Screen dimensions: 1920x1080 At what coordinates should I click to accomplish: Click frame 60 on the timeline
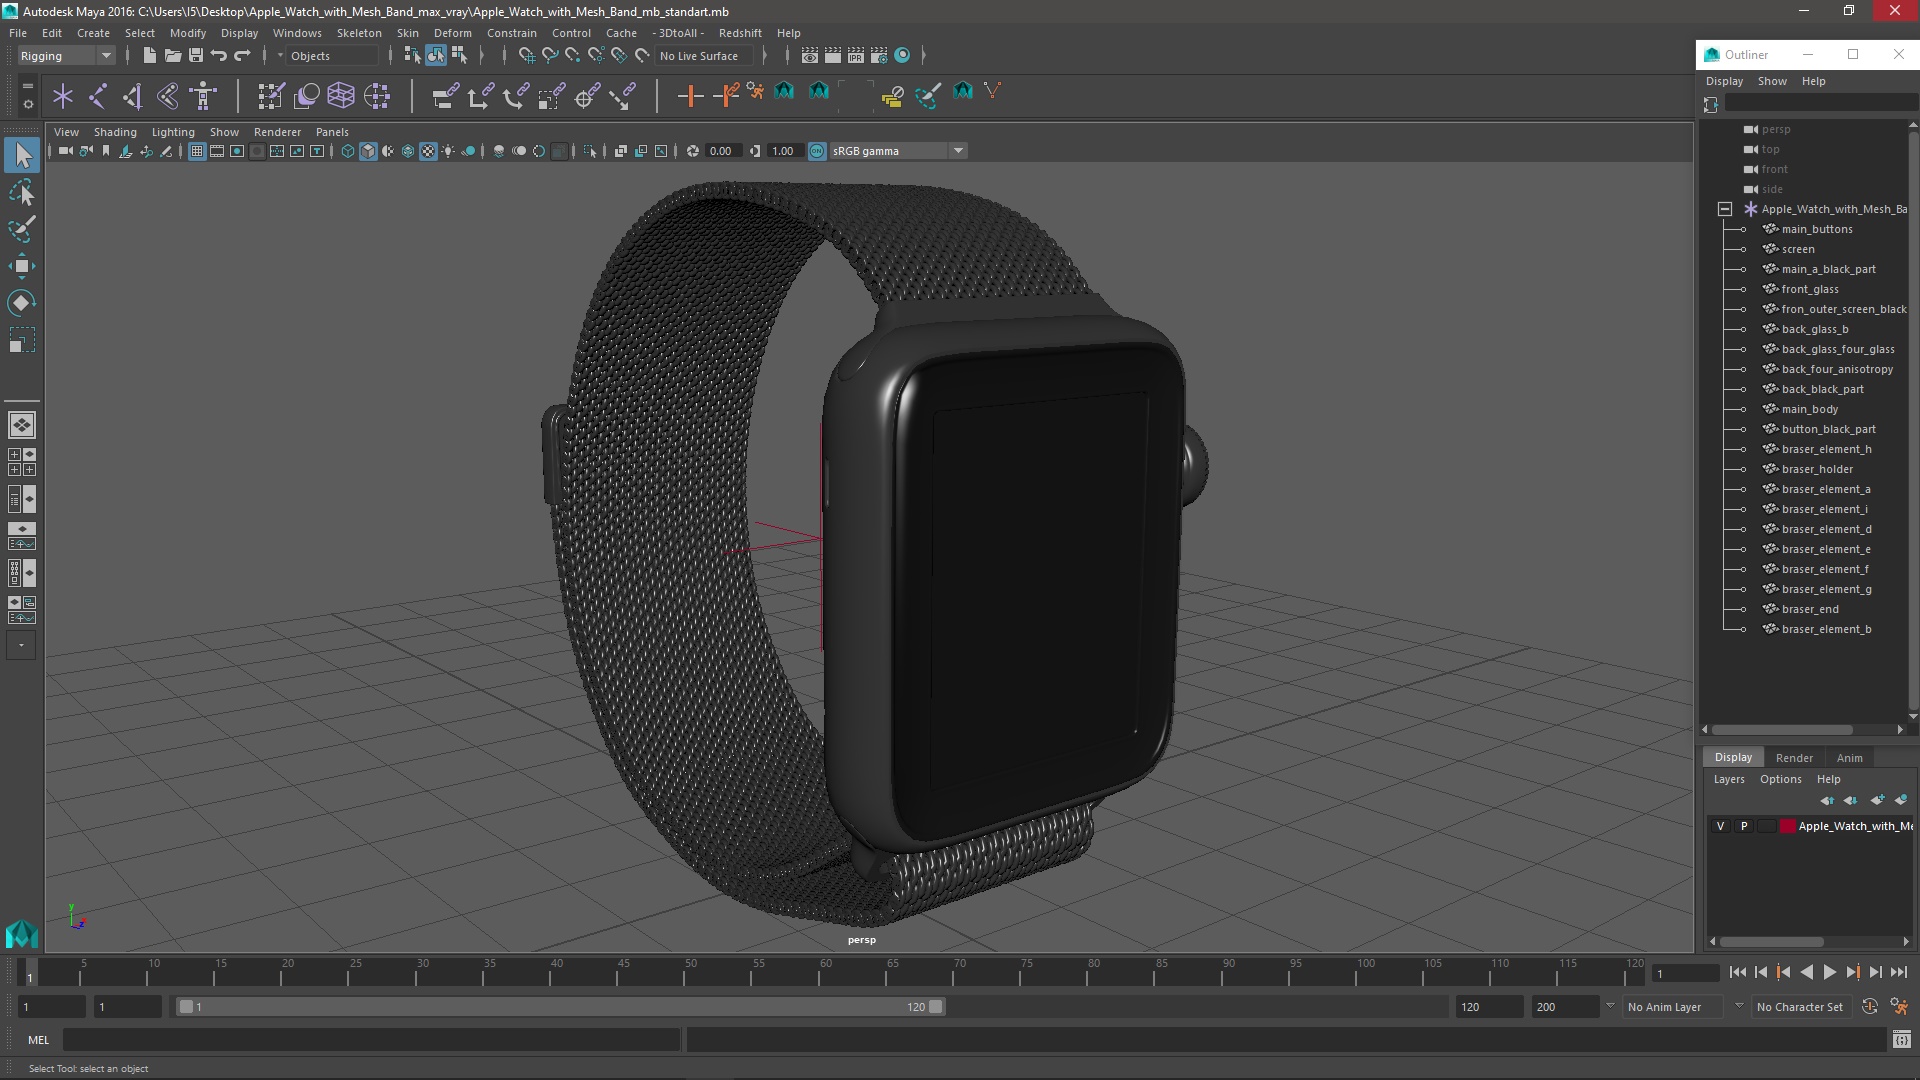point(826,972)
